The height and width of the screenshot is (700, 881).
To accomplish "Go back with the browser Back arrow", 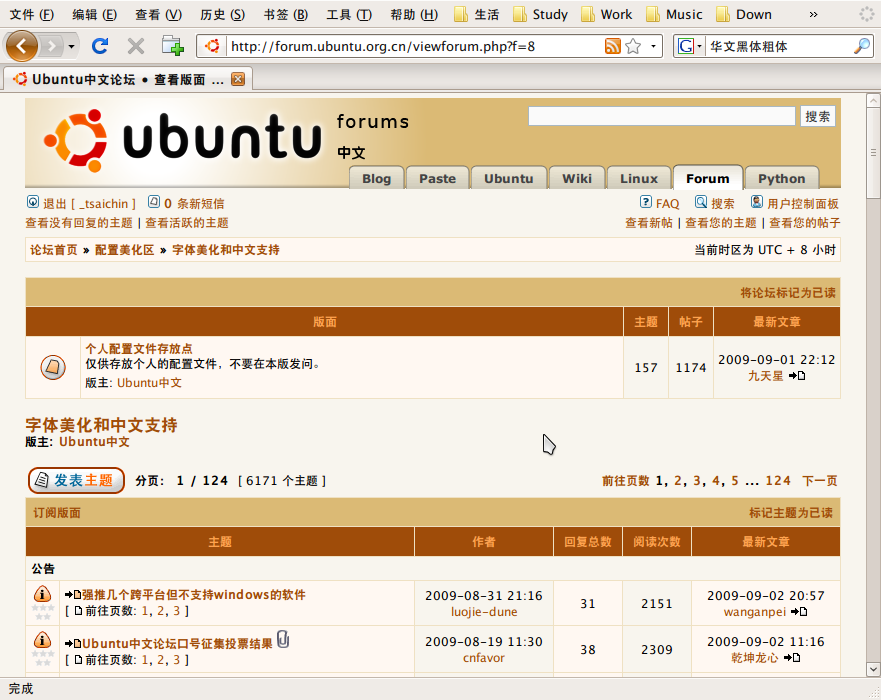I will point(21,46).
